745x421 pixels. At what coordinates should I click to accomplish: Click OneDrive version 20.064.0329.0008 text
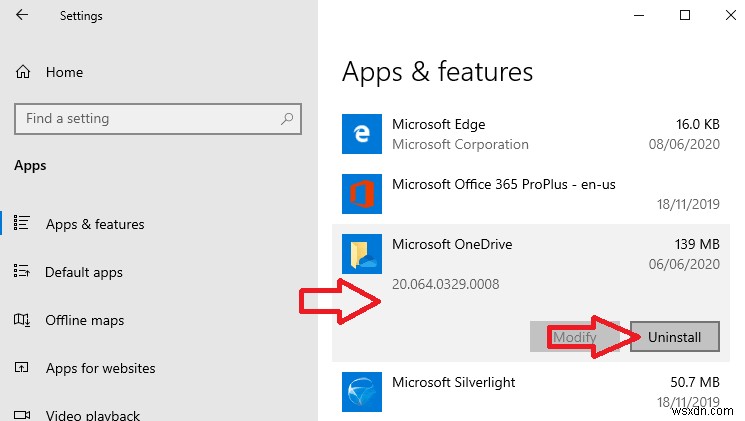(446, 284)
